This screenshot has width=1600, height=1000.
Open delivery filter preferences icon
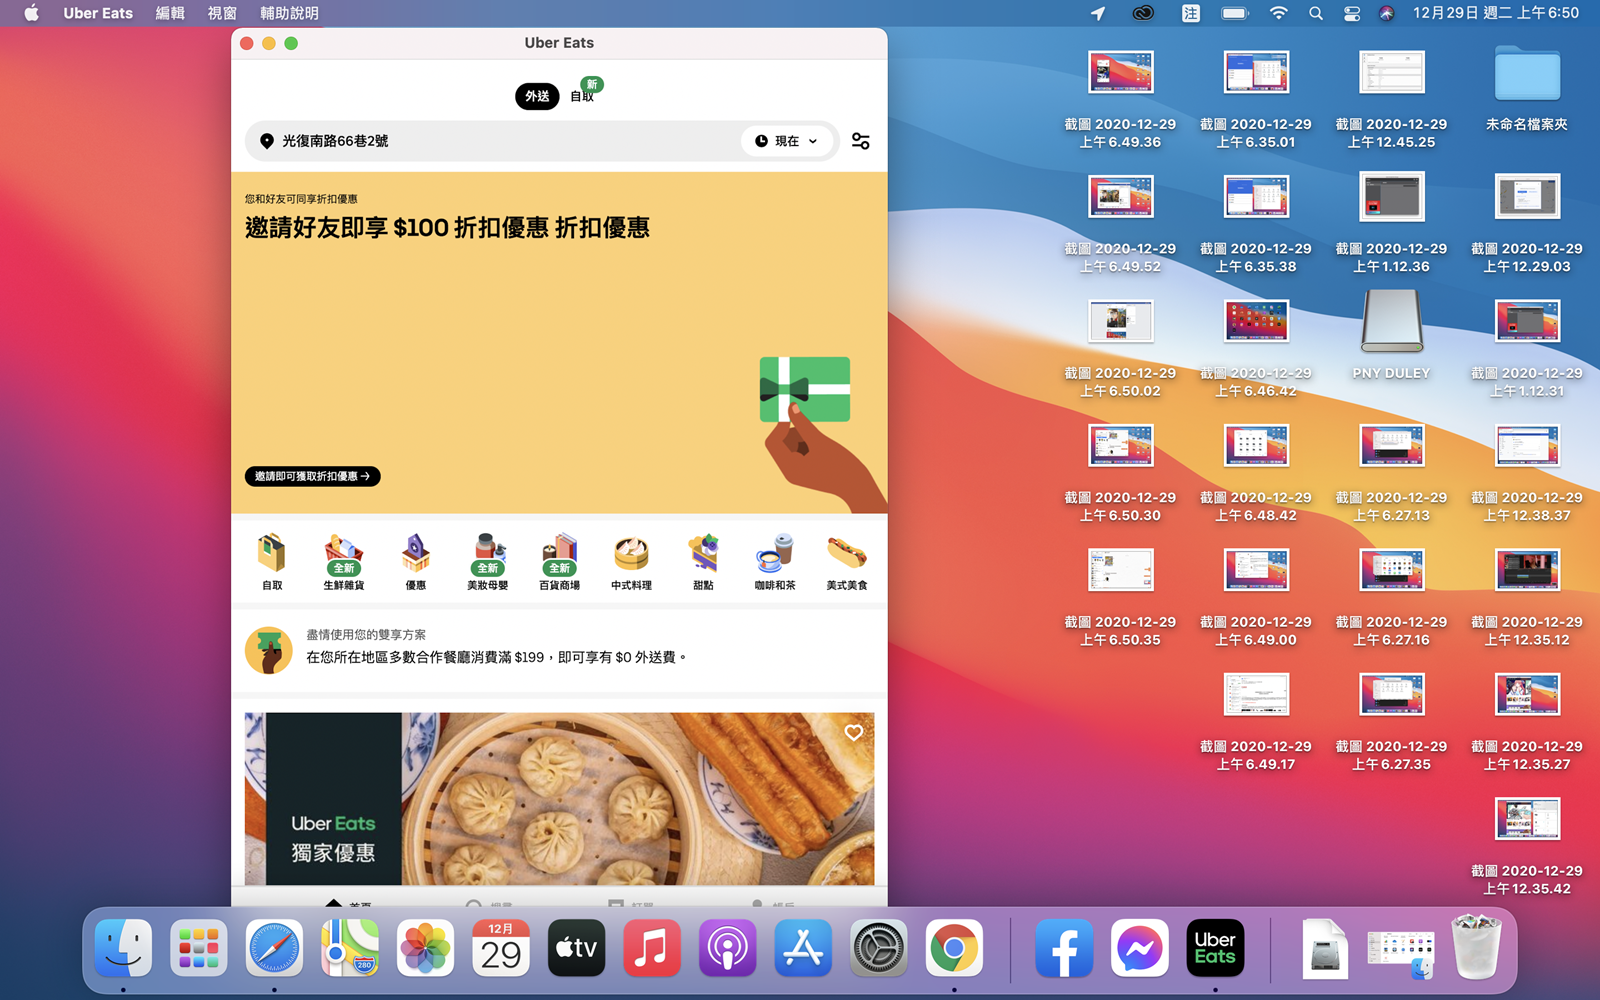pyautogui.click(x=860, y=141)
